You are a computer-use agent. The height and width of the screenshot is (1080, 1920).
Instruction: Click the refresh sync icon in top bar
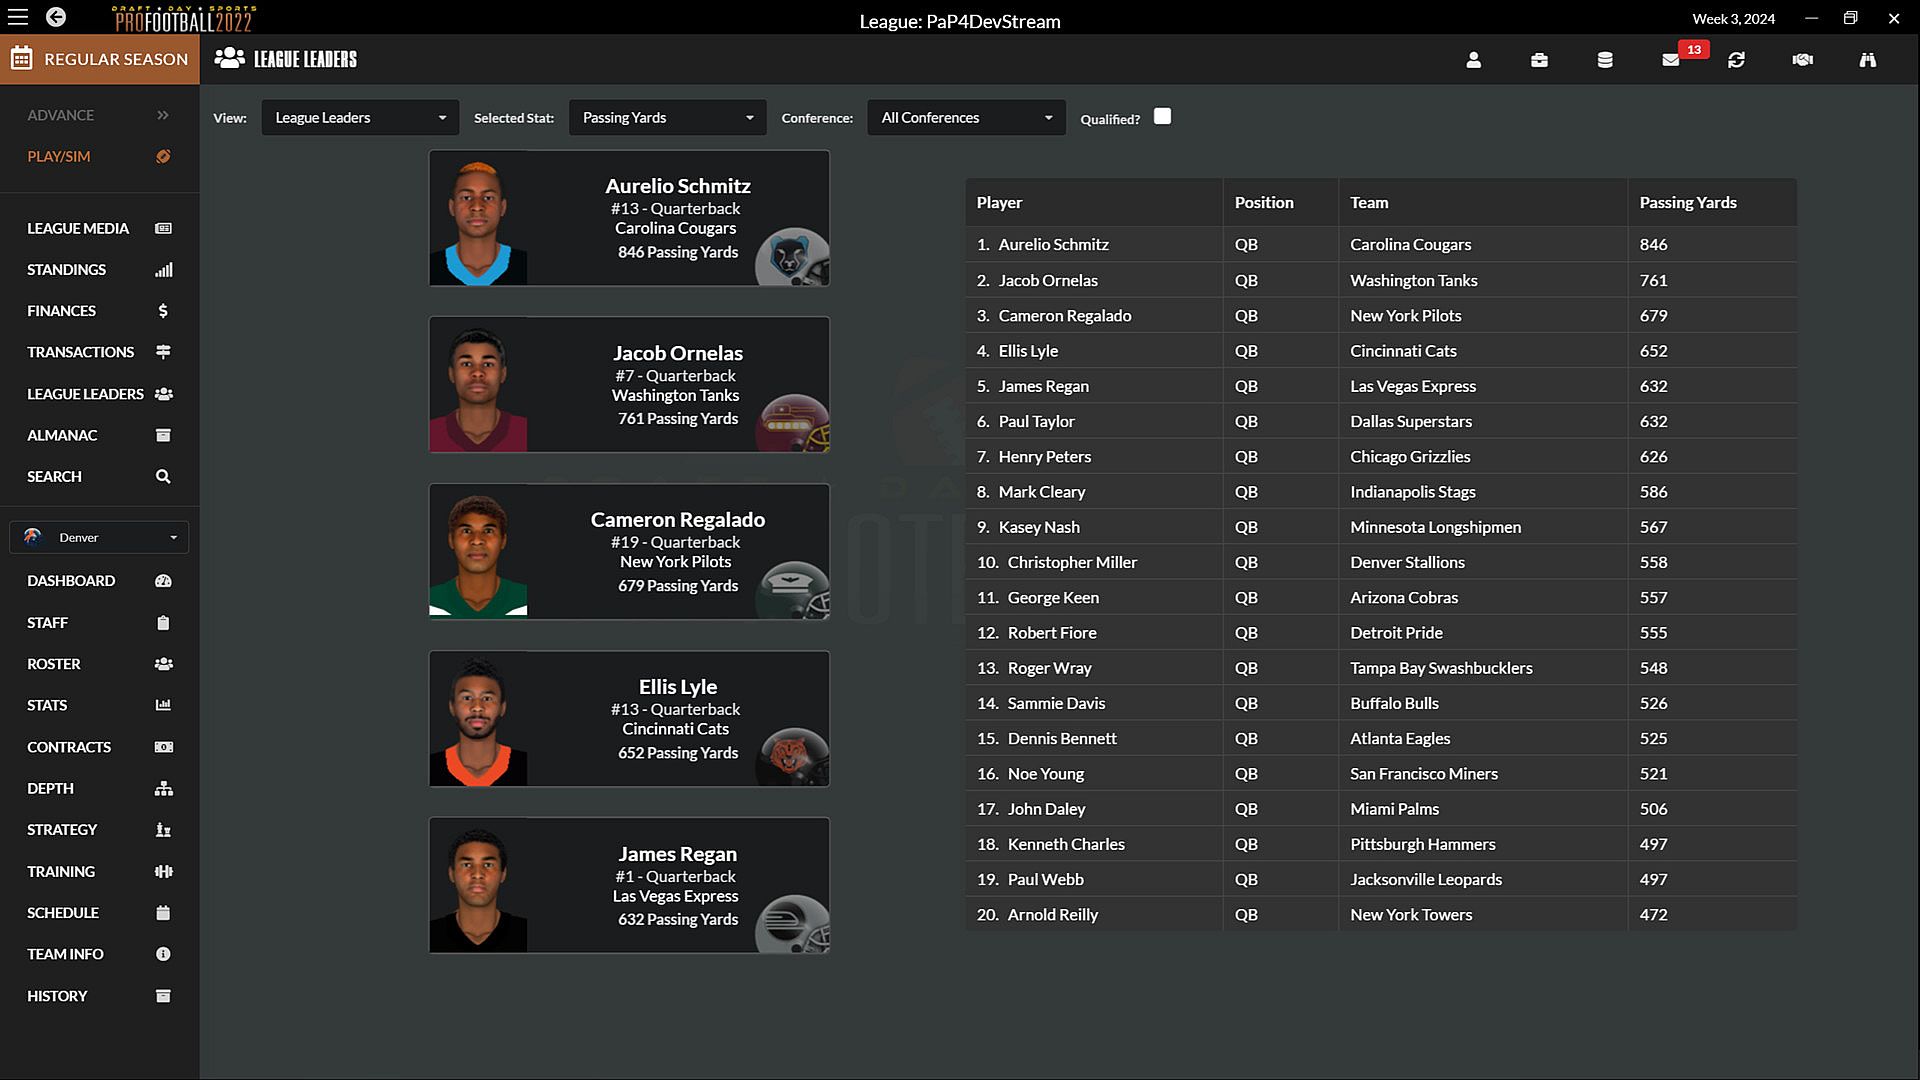(1736, 60)
